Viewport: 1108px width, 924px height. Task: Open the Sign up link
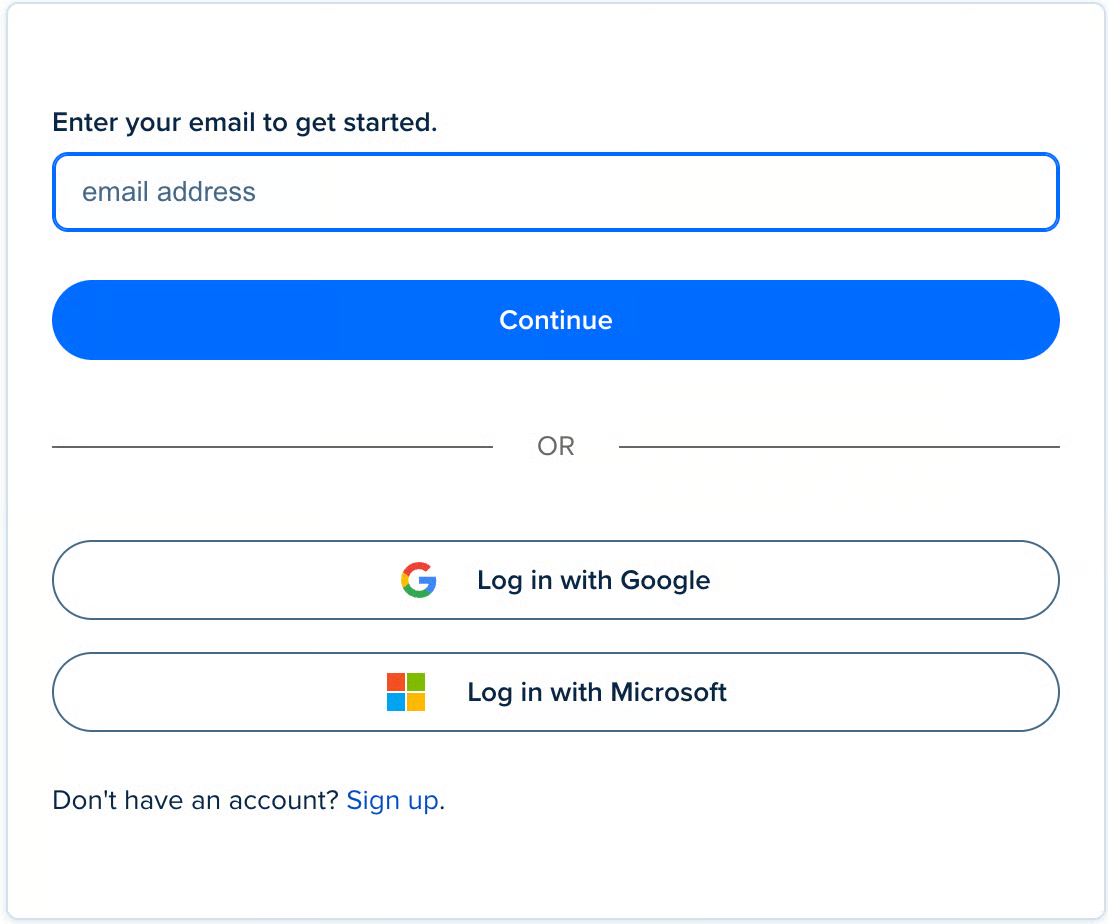pyautogui.click(x=392, y=800)
